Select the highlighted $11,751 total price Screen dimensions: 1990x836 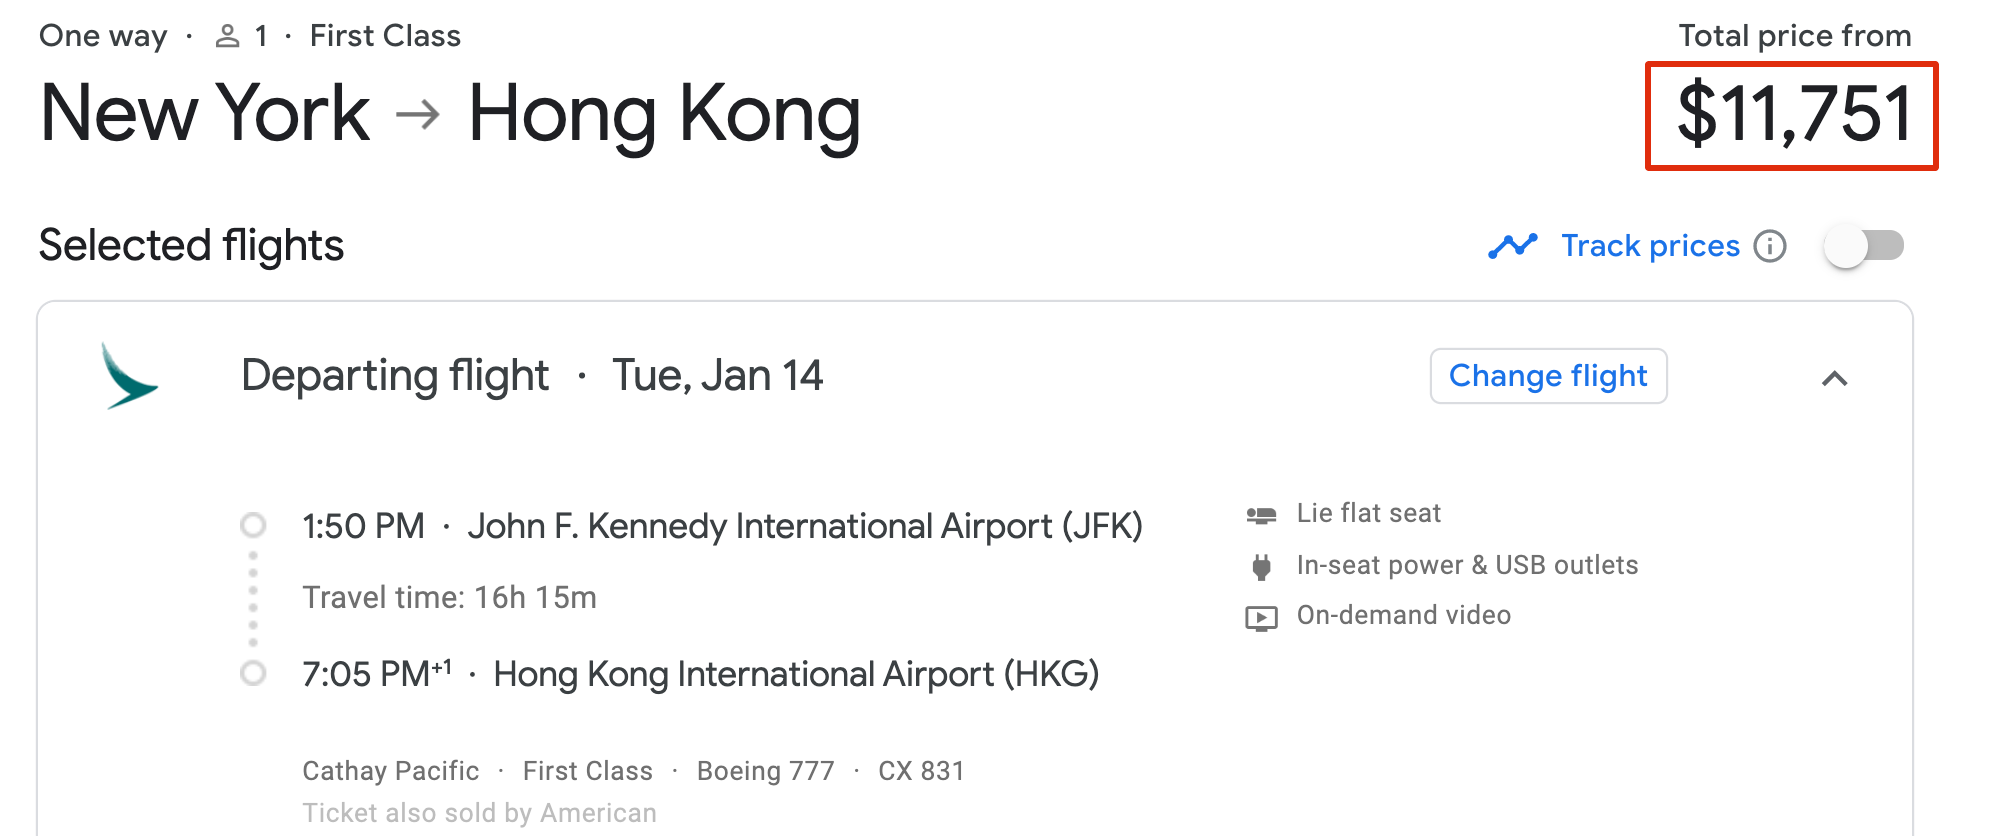tap(1793, 113)
